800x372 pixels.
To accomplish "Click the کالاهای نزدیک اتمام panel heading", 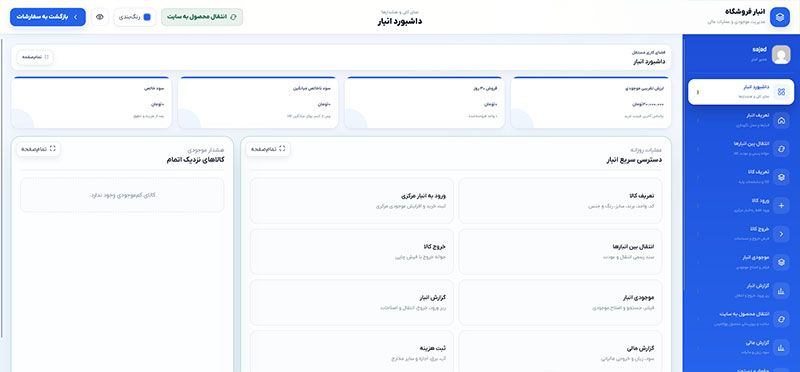I will (x=195, y=160).
